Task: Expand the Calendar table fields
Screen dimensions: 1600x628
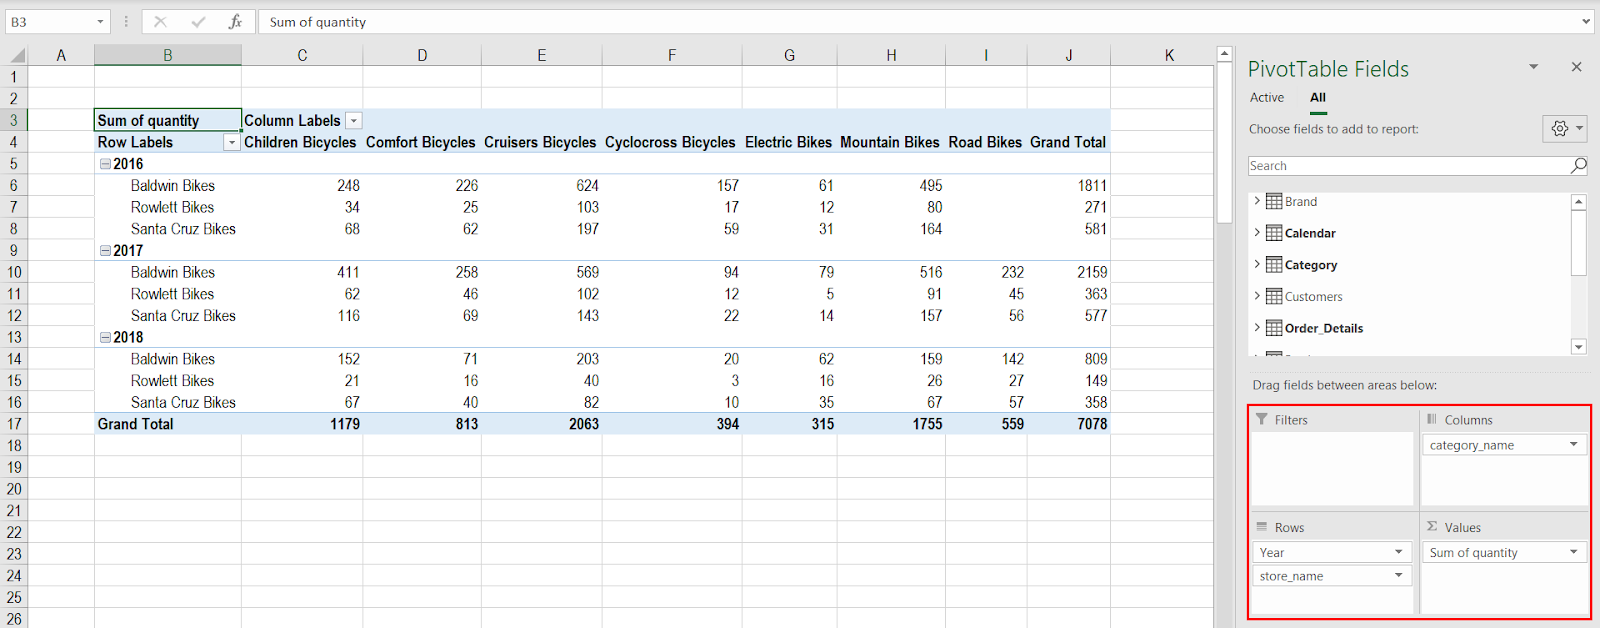Action: [x=1257, y=233]
